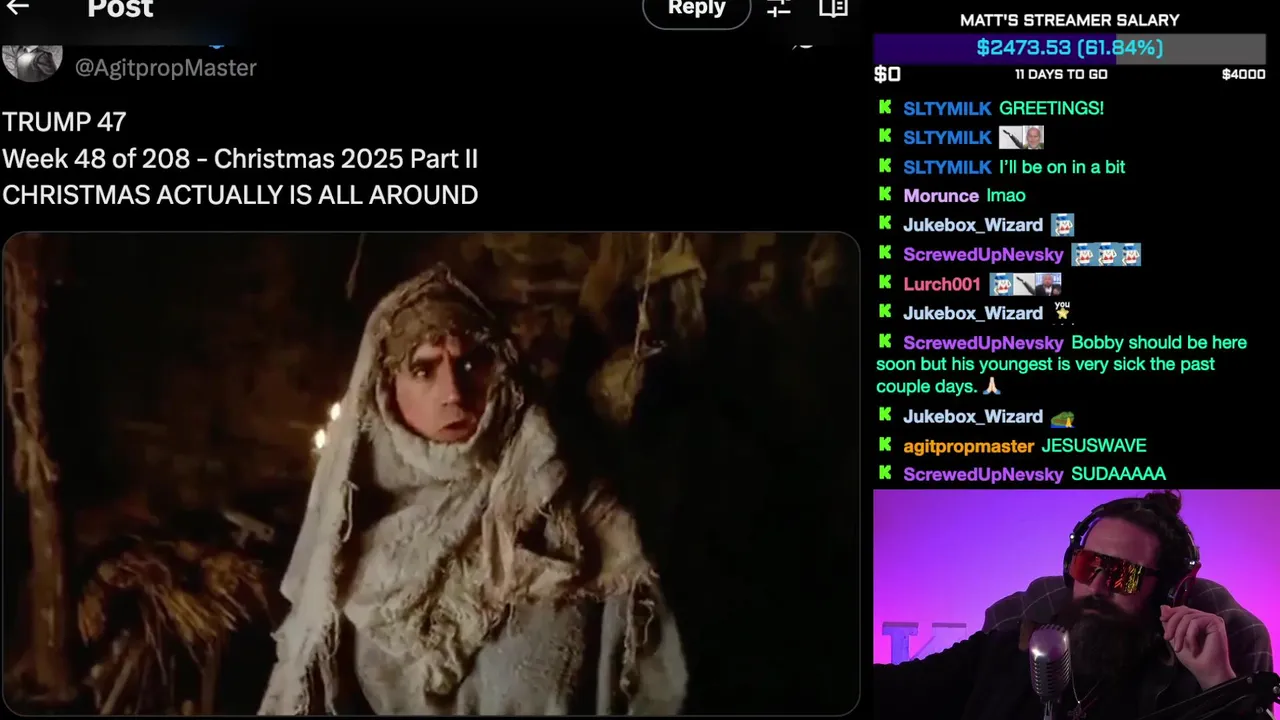This screenshot has height=720, width=1280.
Task: Click the Kick badge beside 'GREETINGS!' message
Action: [885, 107]
